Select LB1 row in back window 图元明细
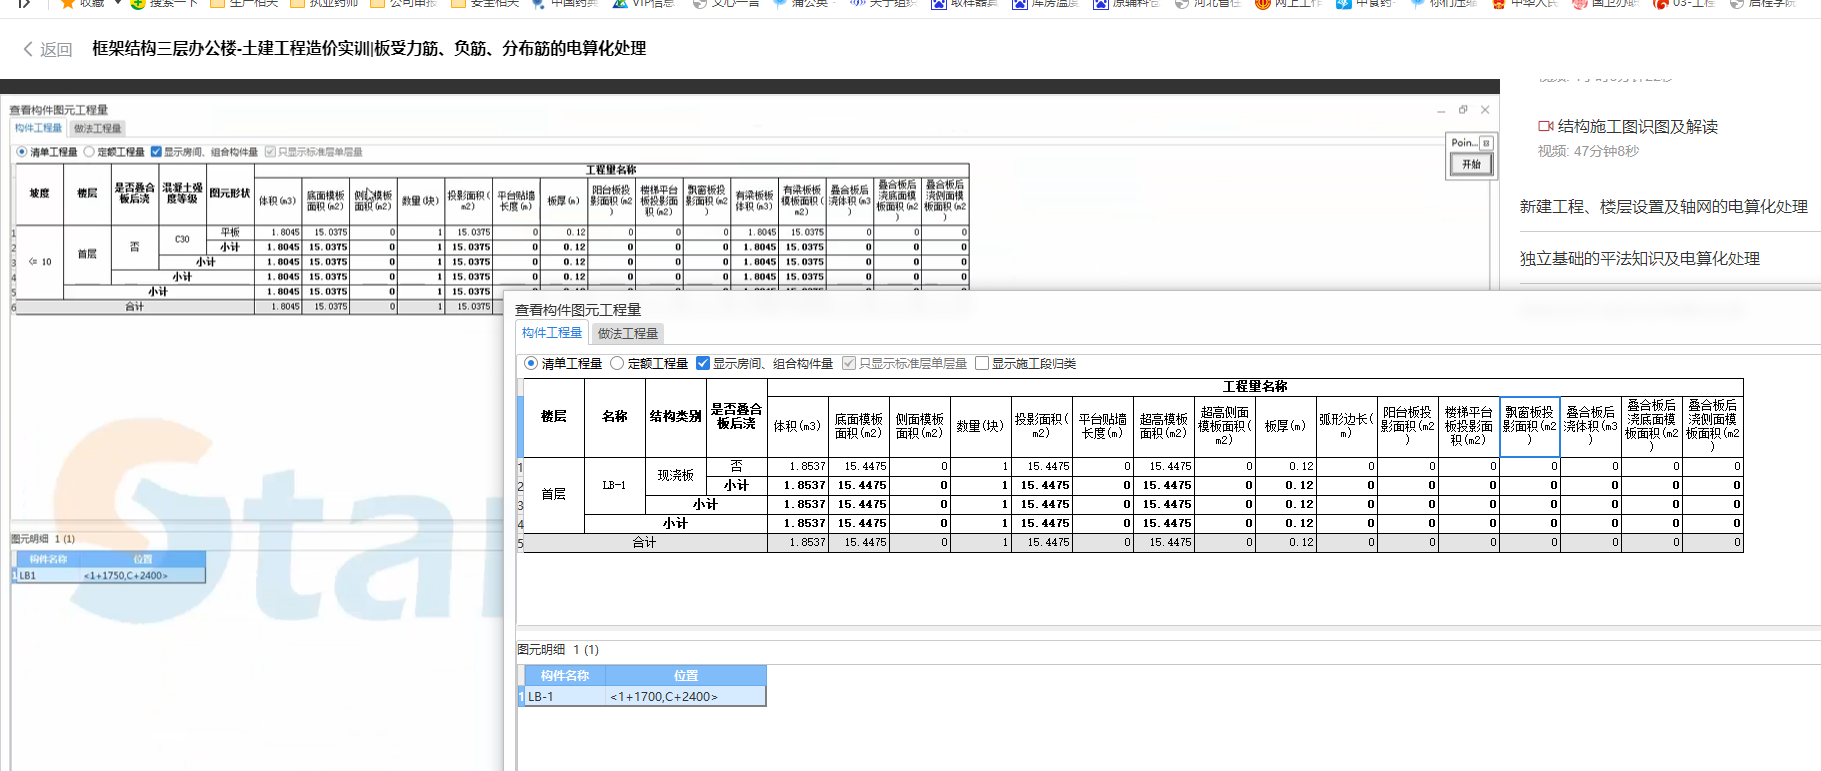Screen dimensions: 1821x771 [x=111, y=576]
